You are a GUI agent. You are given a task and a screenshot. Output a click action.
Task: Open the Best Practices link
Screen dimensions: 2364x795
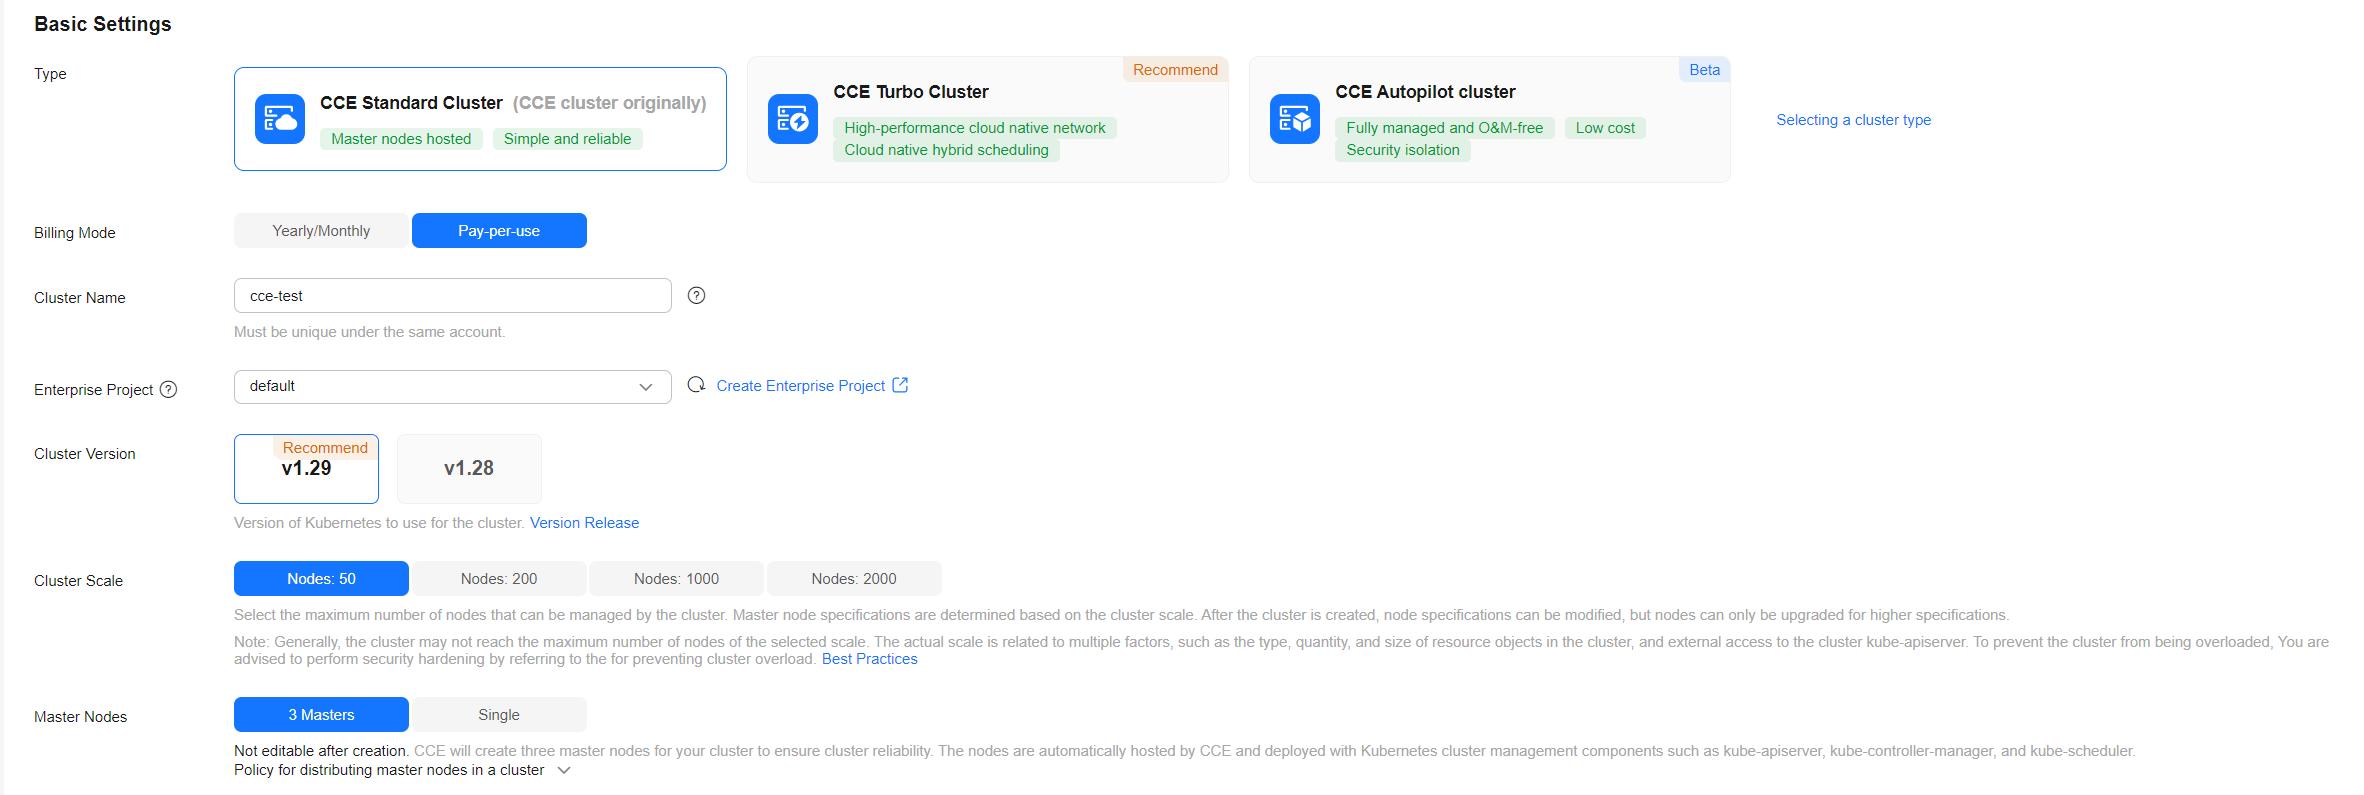[x=870, y=659]
